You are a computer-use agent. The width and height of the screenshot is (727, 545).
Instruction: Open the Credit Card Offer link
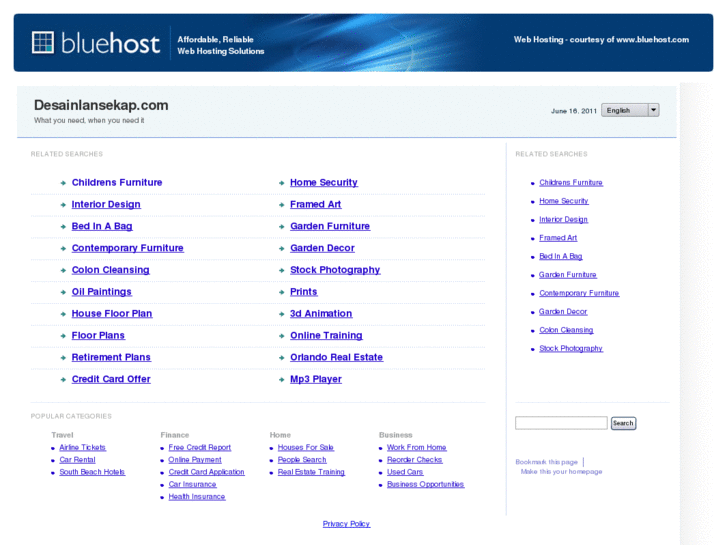(x=111, y=379)
